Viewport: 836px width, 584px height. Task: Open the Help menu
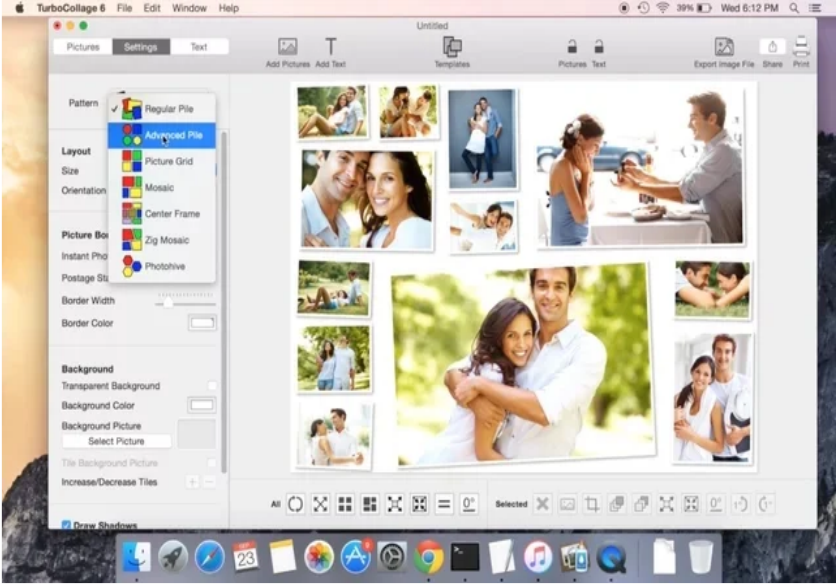tap(229, 8)
